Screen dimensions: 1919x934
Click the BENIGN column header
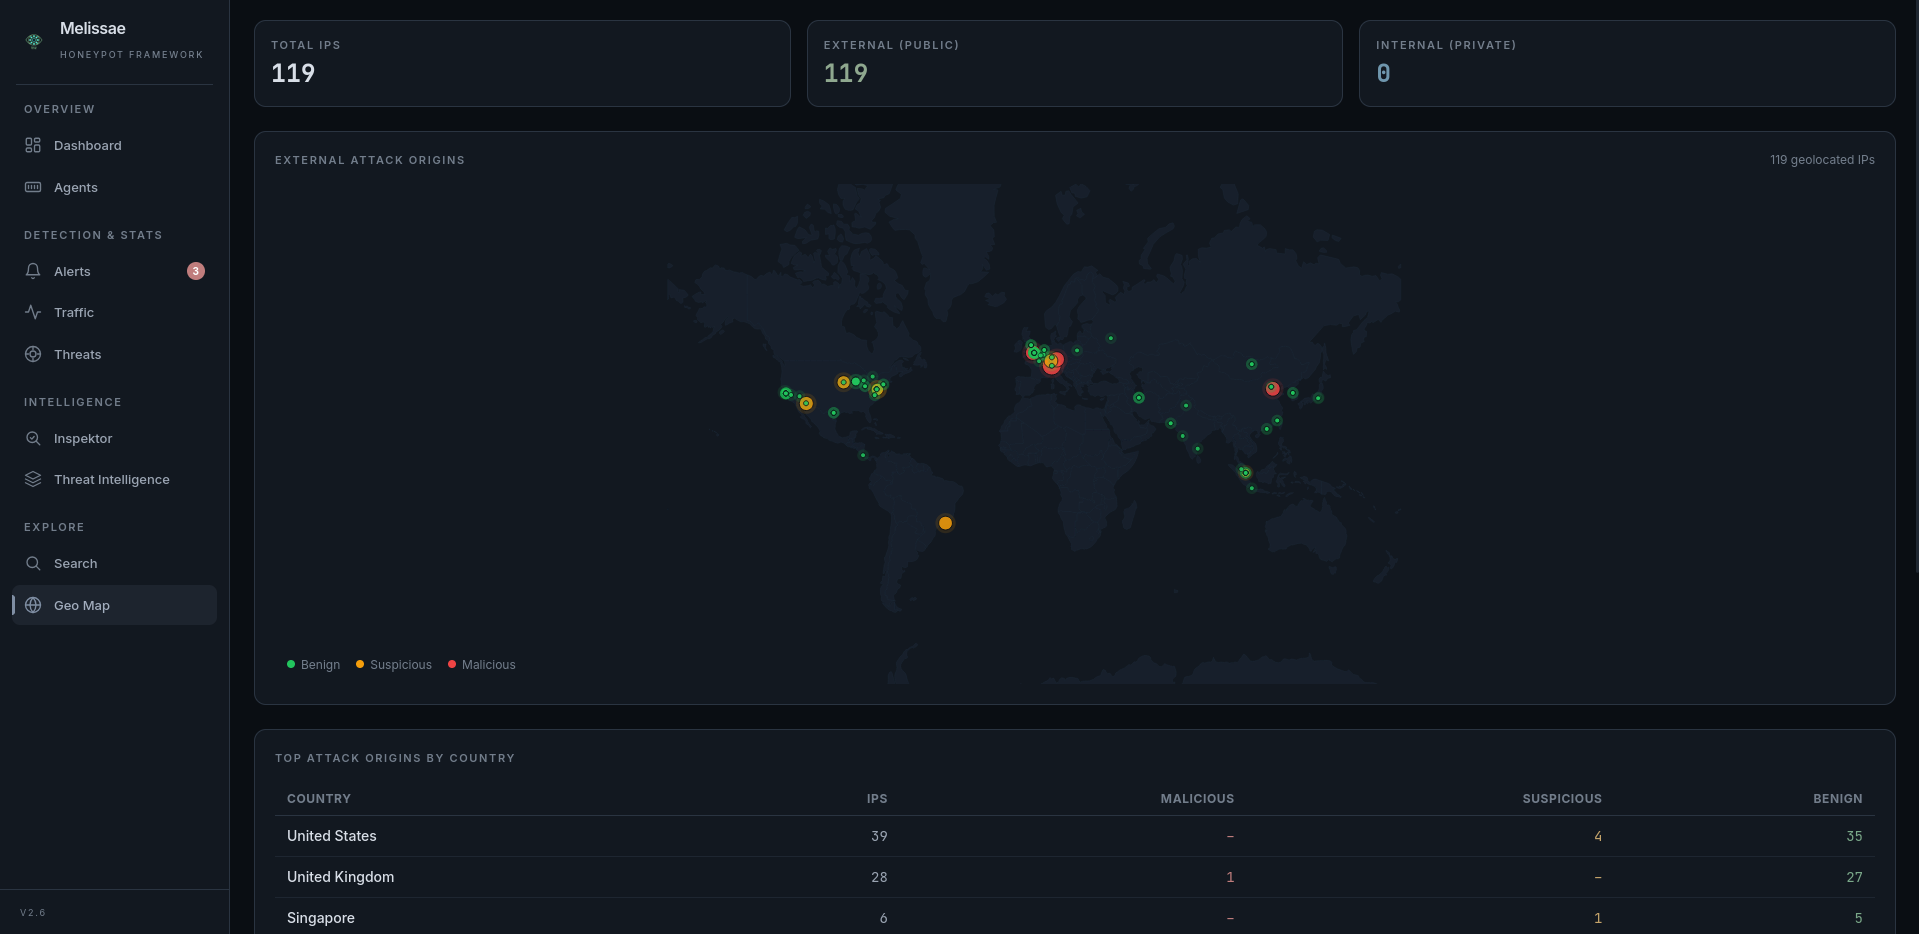click(x=1838, y=798)
